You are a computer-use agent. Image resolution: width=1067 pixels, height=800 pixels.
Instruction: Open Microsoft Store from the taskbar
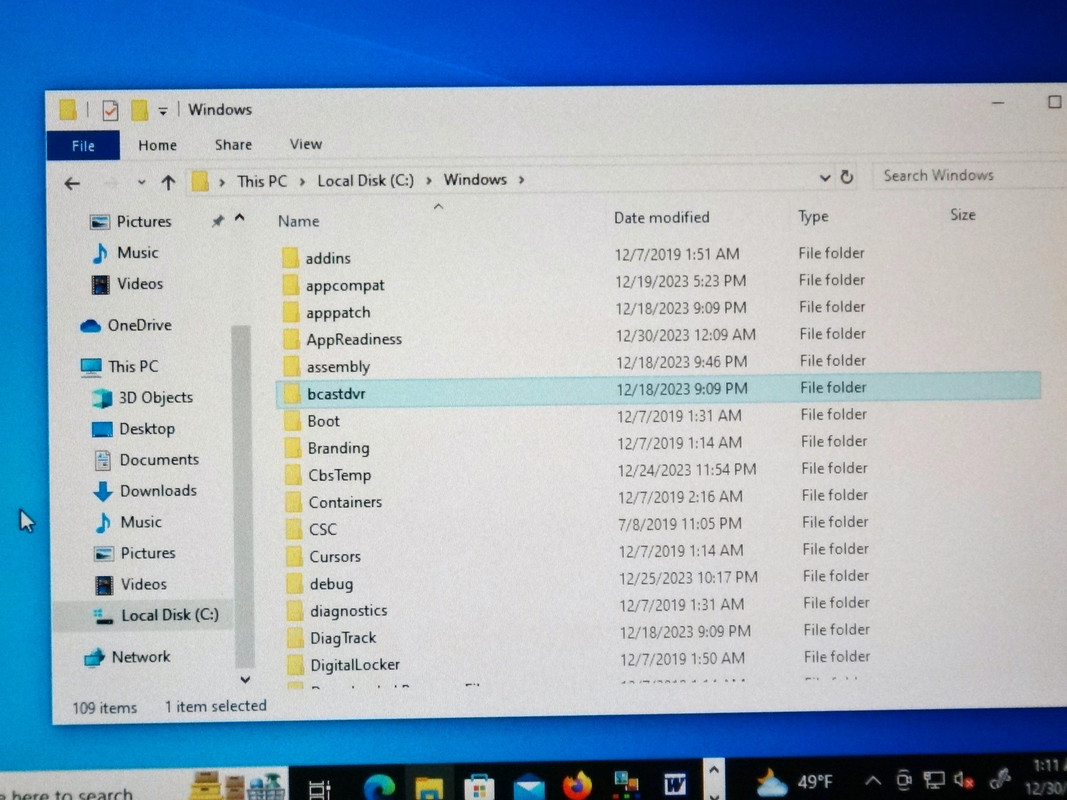(x=479, y=787)
